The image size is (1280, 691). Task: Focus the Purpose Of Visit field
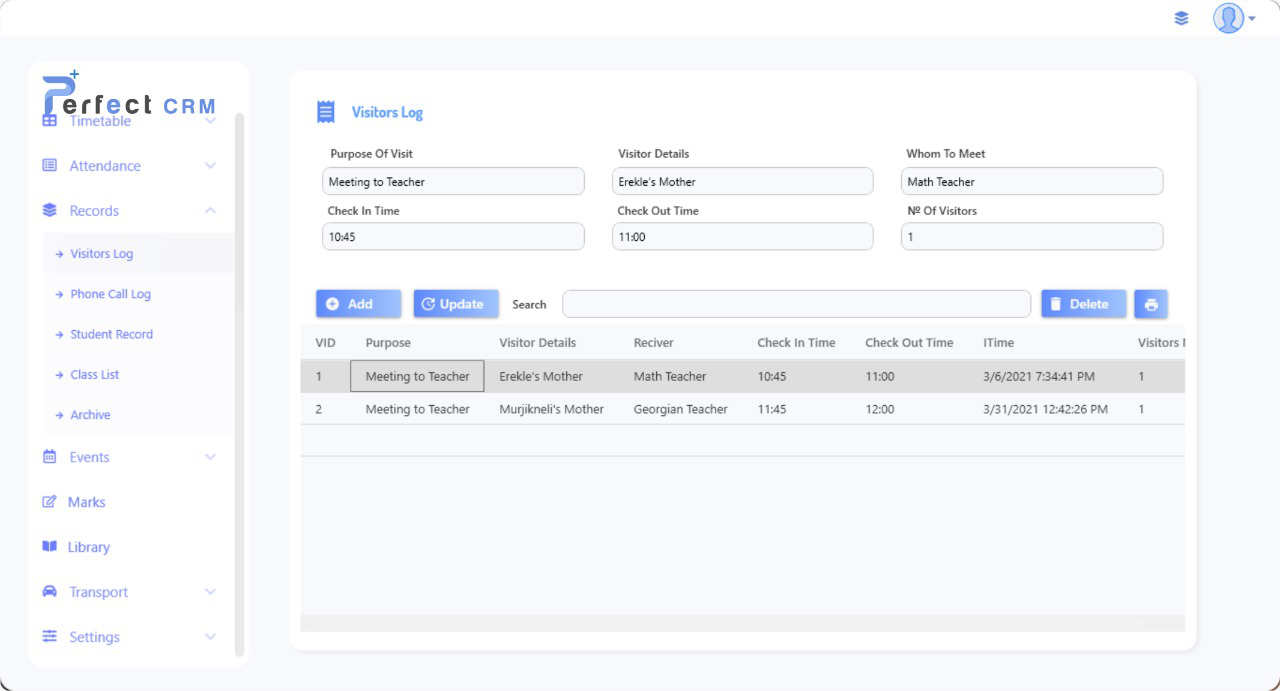click(x=453, y=181)
